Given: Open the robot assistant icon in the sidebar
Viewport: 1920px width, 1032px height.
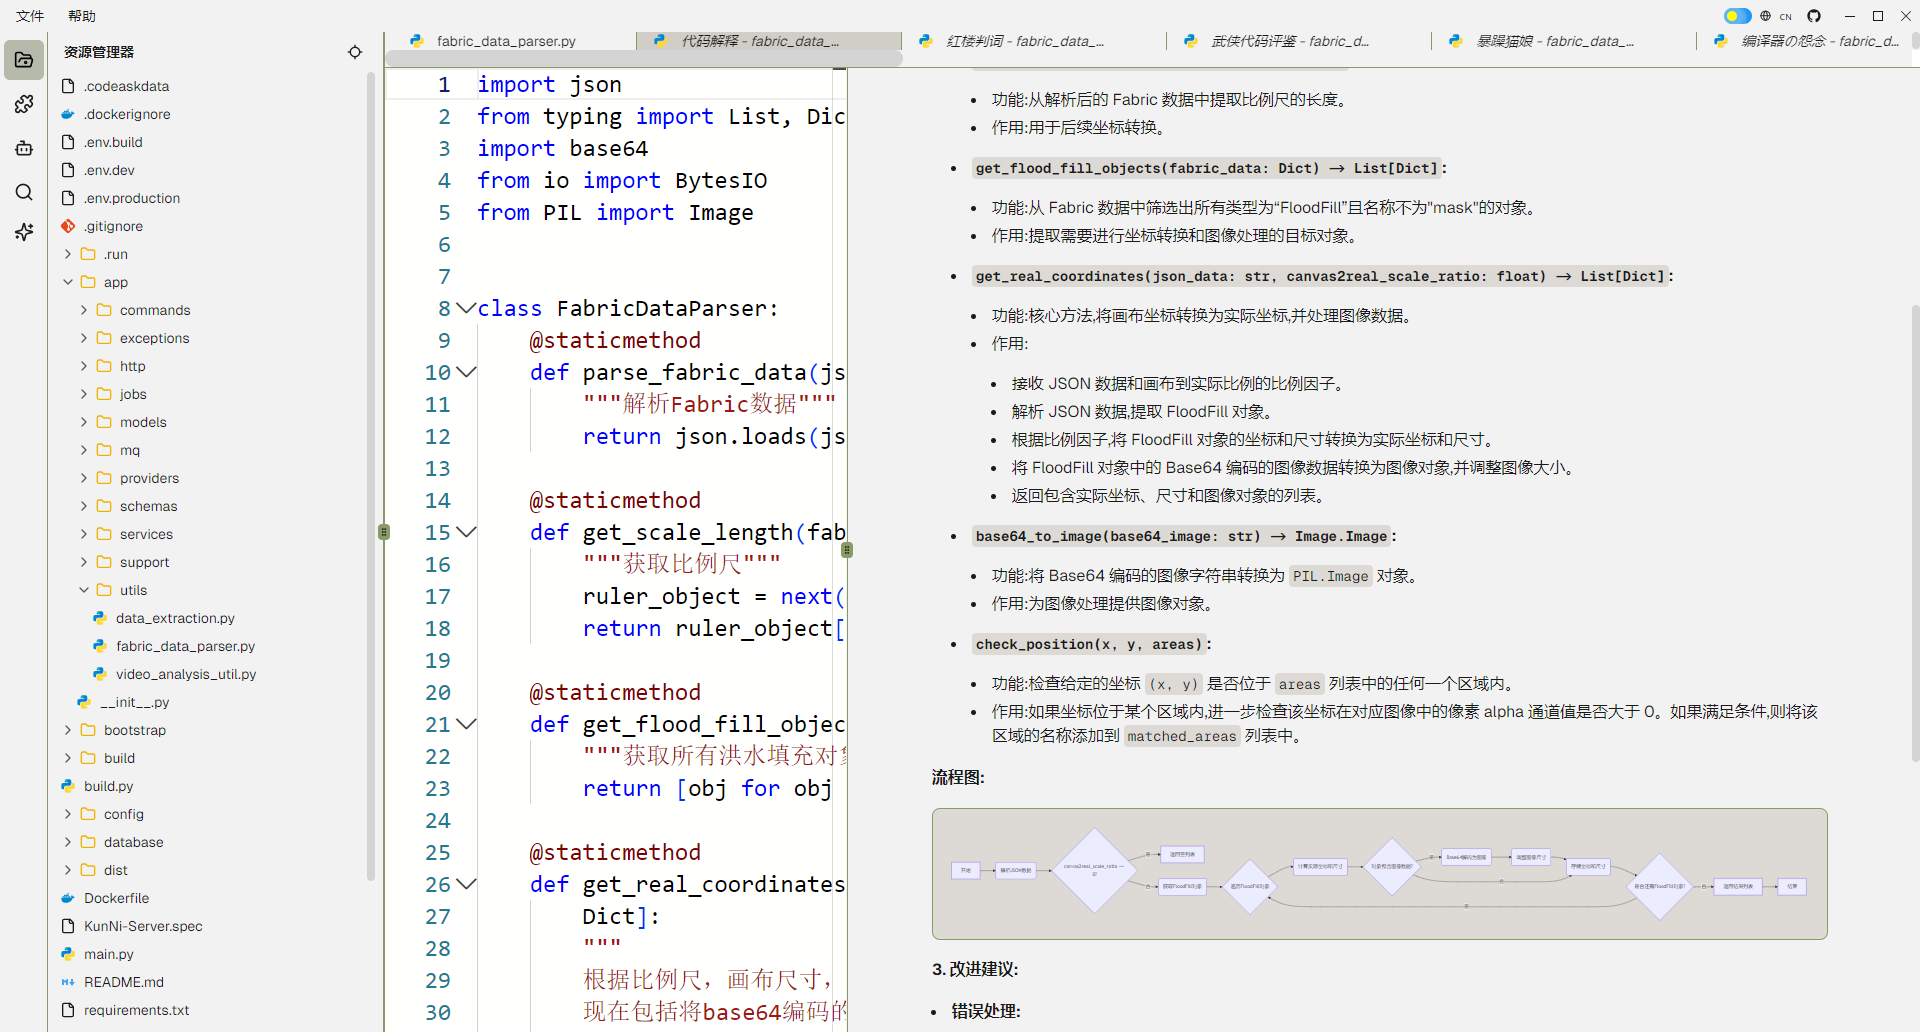Looking at the screenshot, I should coord(24,148).
